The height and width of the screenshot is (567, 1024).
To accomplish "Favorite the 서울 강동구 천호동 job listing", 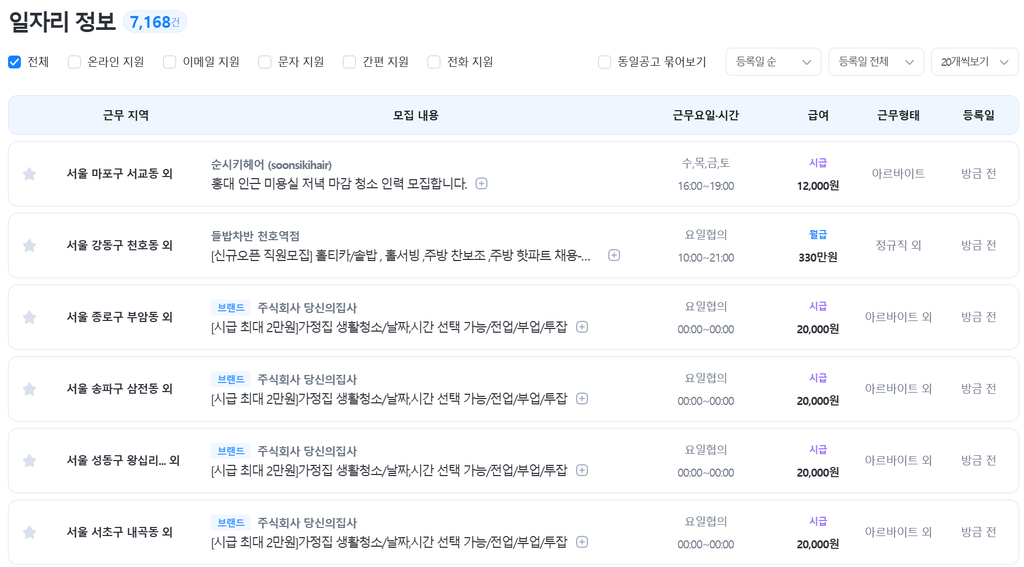I will tap(29, 246).
